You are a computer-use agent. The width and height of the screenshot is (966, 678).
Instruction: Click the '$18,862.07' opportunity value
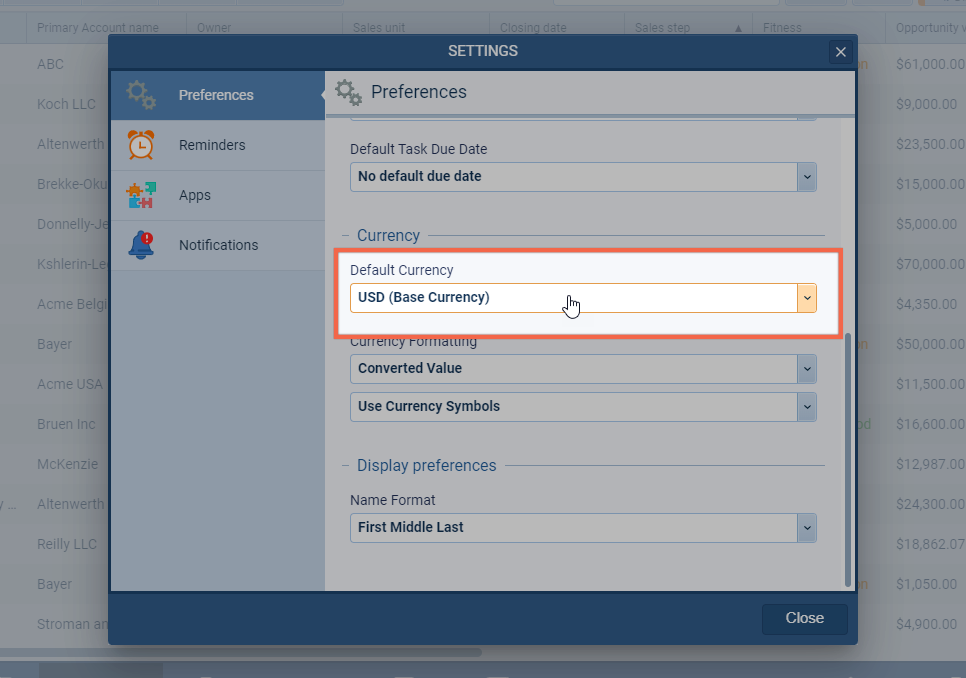tap(930, 544)
